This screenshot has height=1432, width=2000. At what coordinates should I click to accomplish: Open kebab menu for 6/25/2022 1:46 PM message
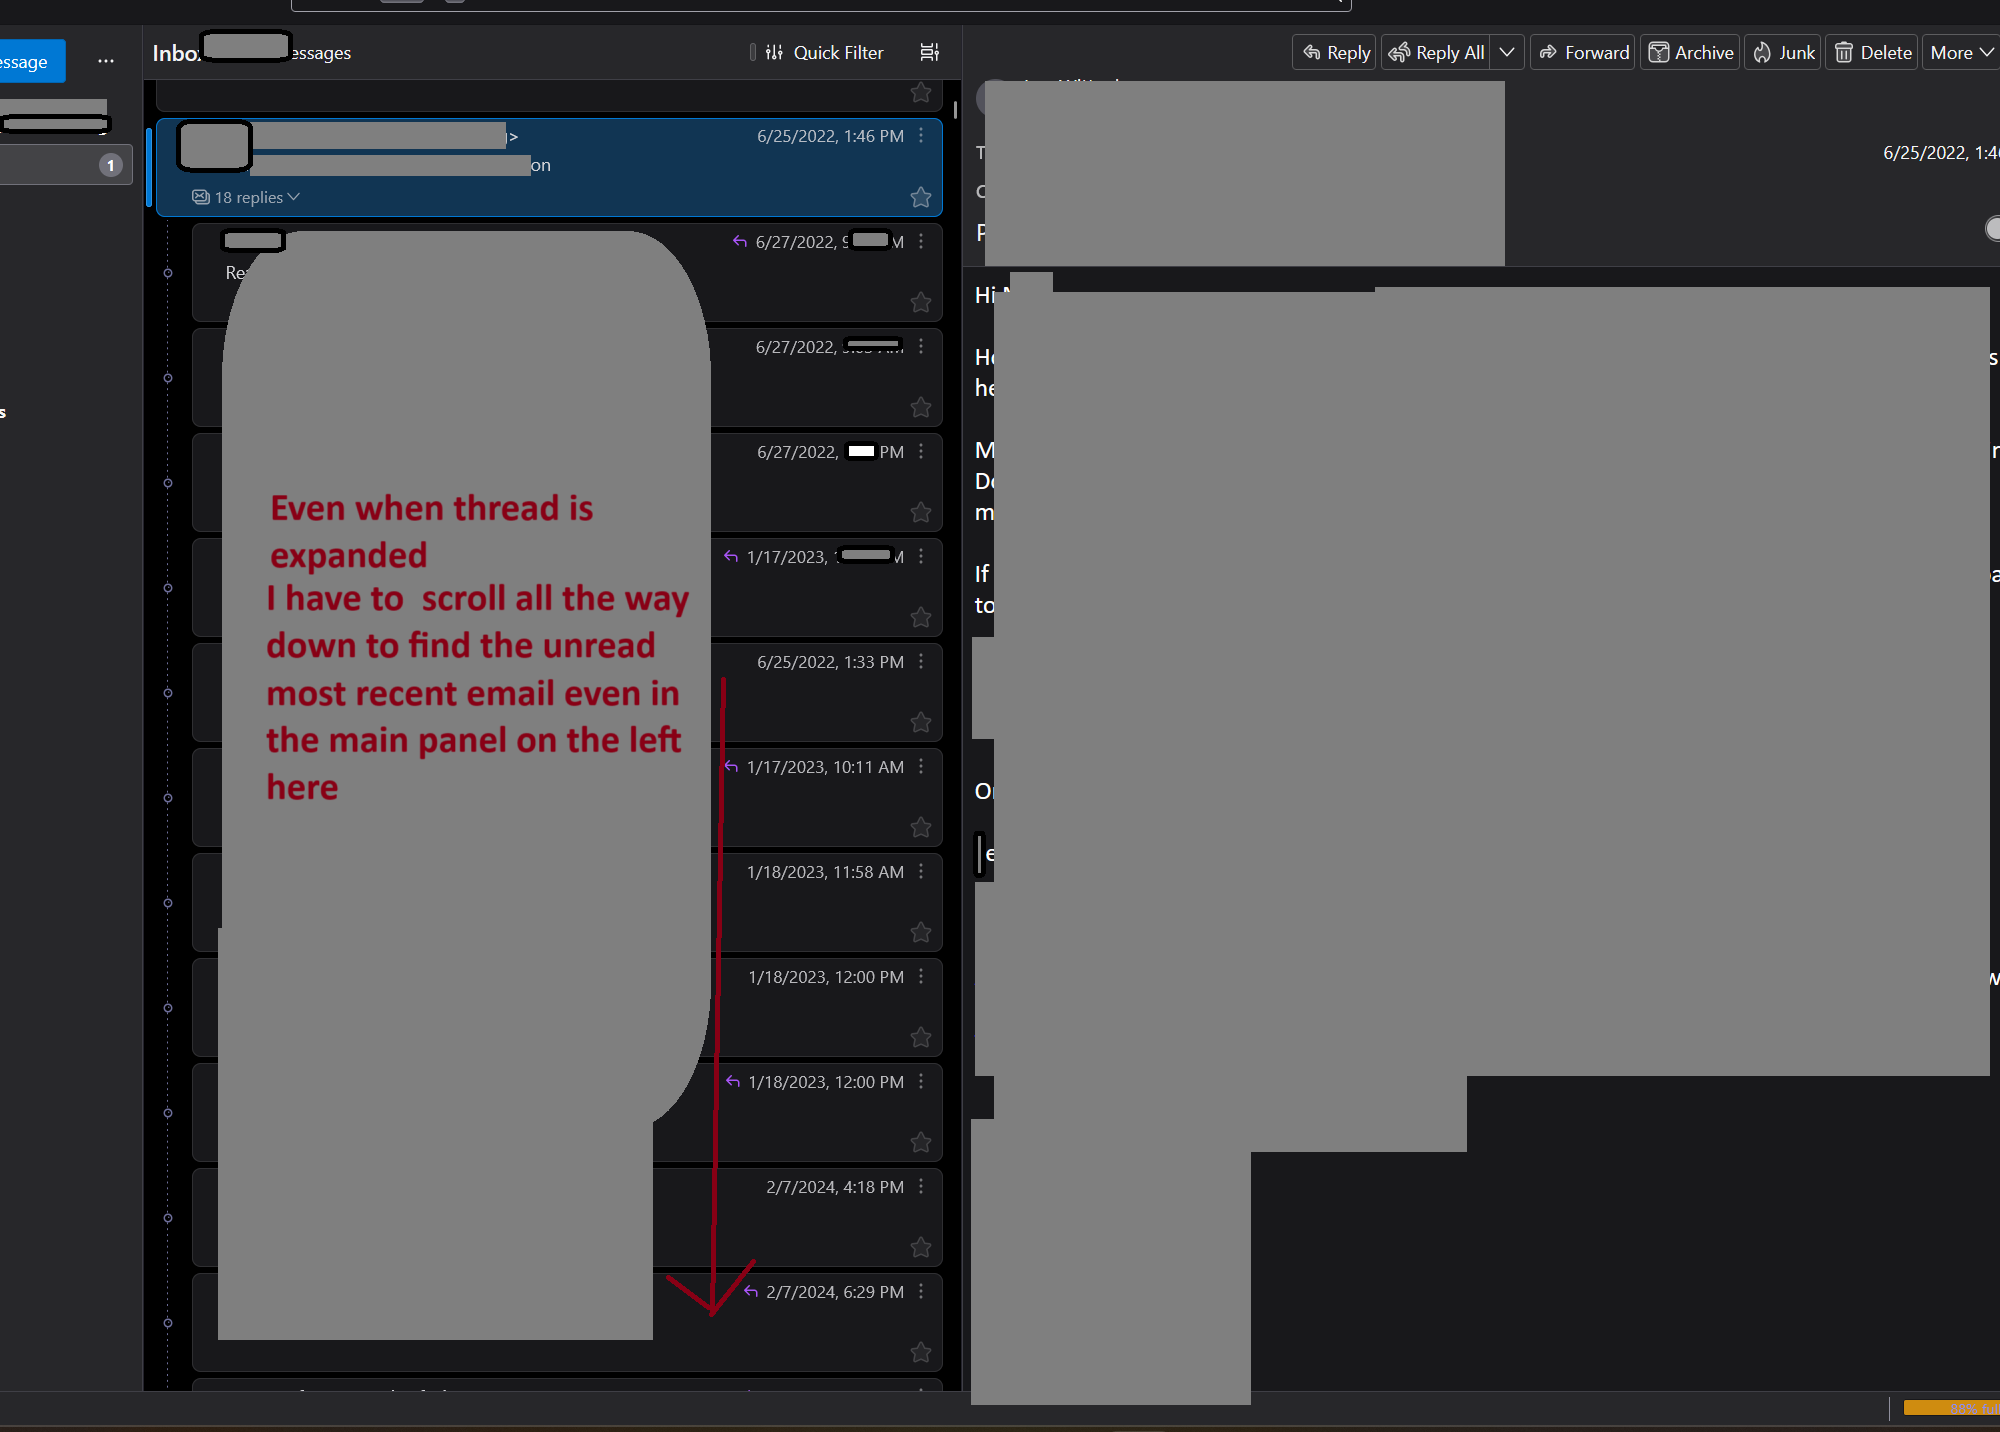coord(921,136)
